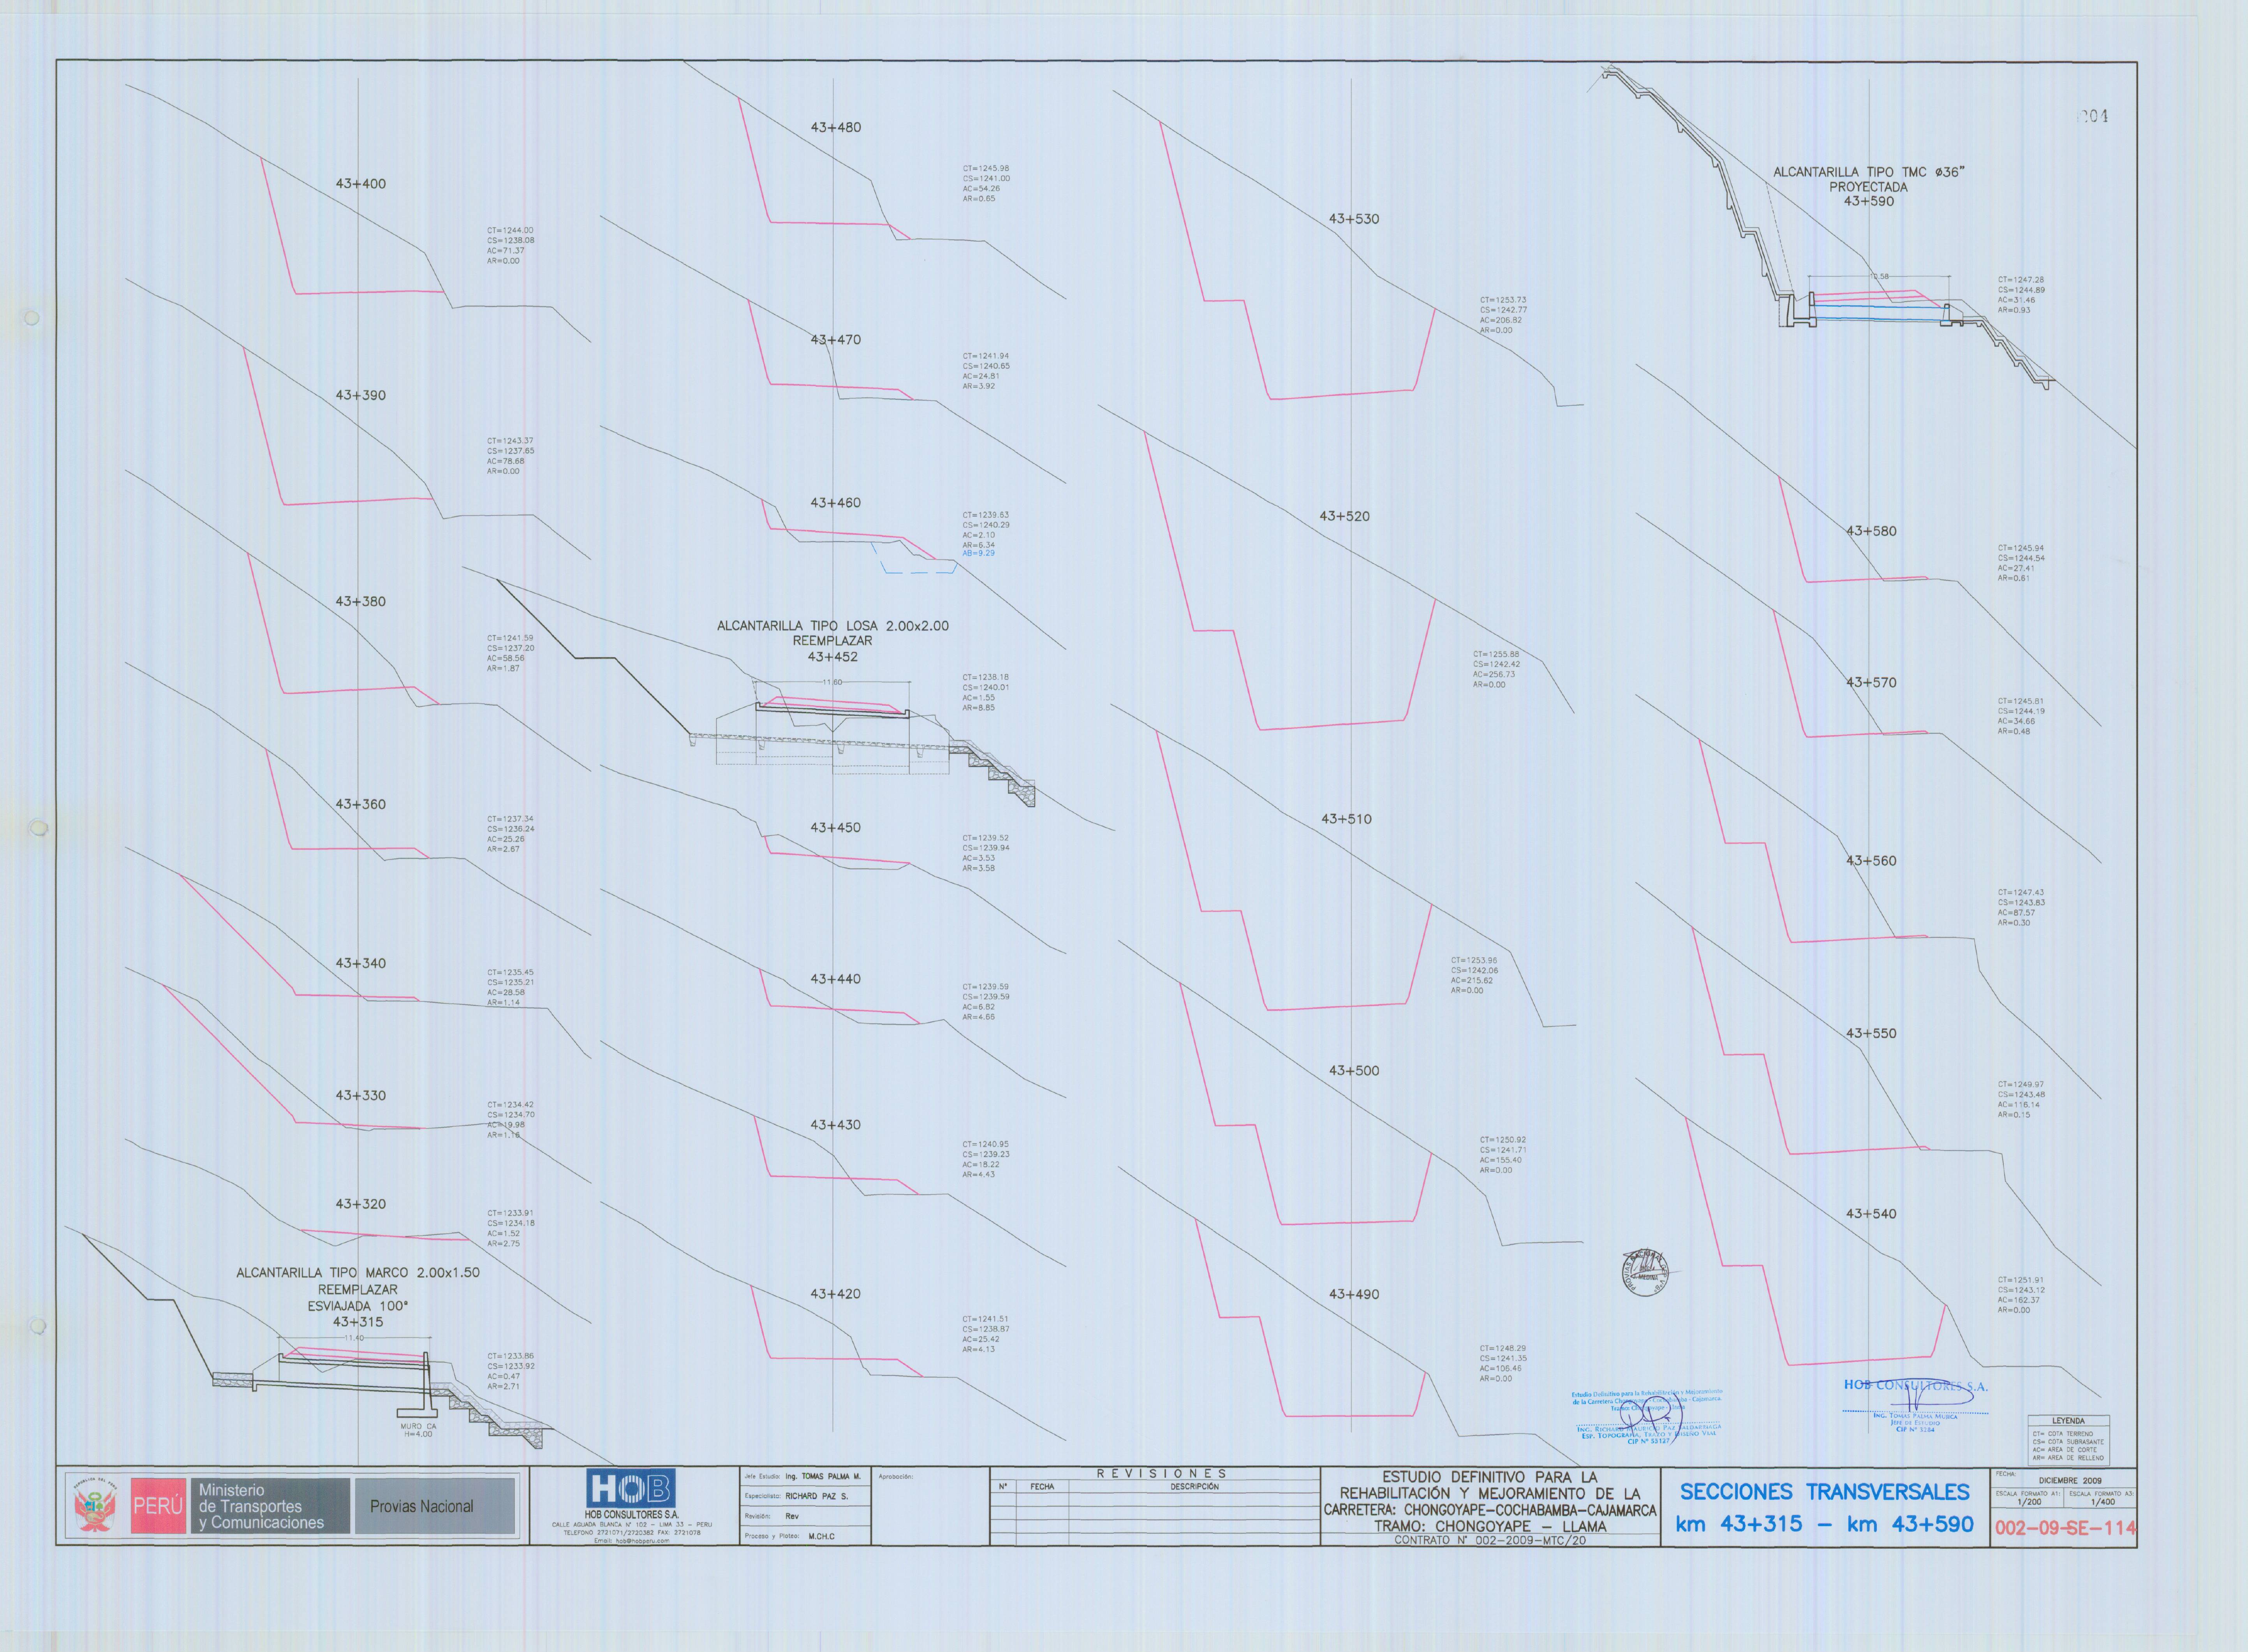
Task: Click the DESCRIPCIÓN column header
Action: point(1194,1487)
